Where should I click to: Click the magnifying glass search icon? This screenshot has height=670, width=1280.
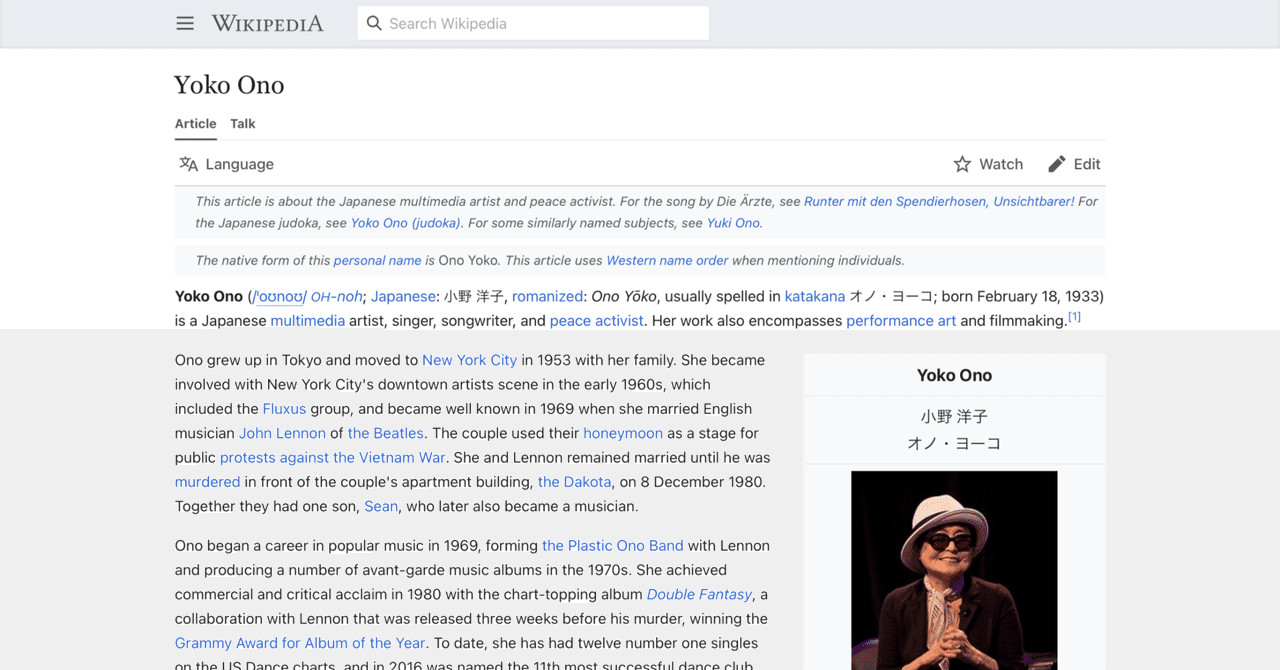pyautogui.click(x=374, y=23)
